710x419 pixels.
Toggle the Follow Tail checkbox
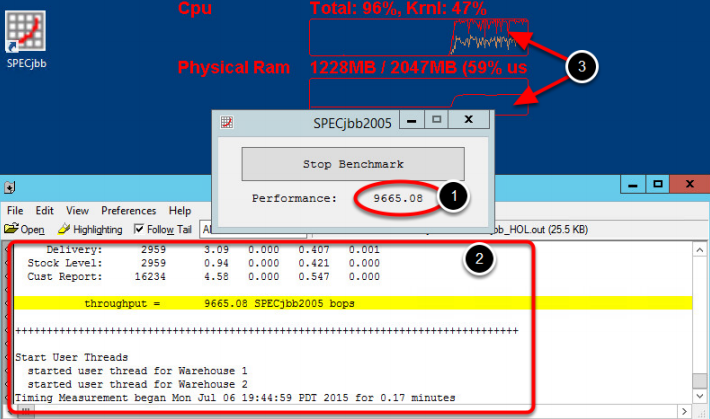tap(139, 229)
